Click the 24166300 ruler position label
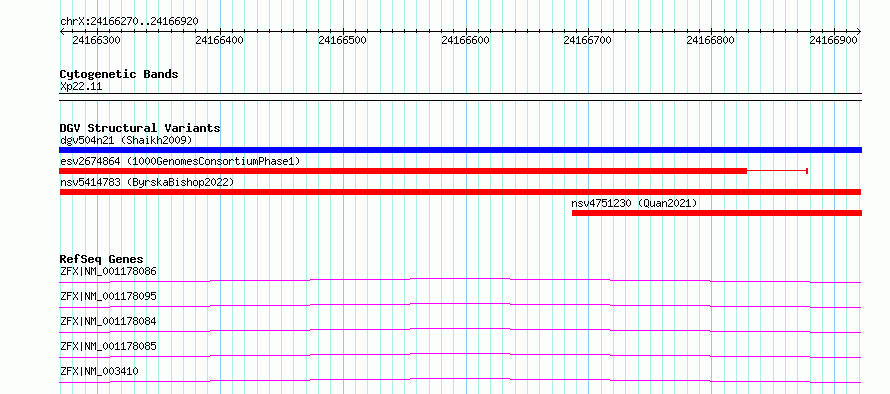890x394 pixels. 96,40
